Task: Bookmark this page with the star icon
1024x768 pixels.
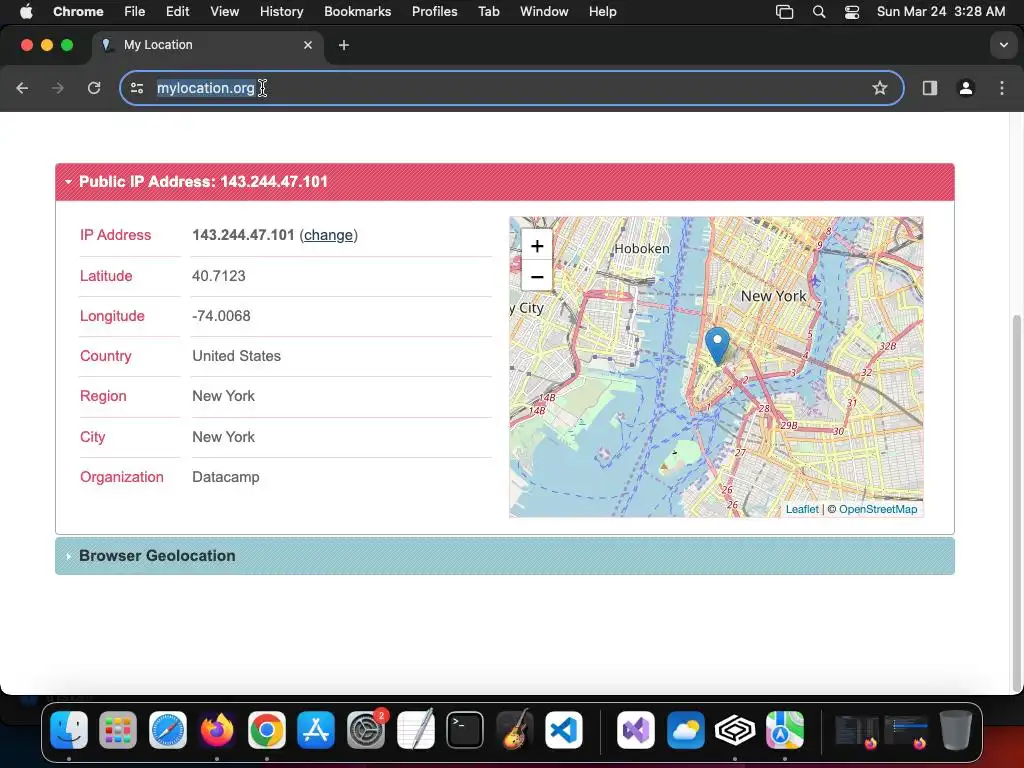Action: (880, 88)
